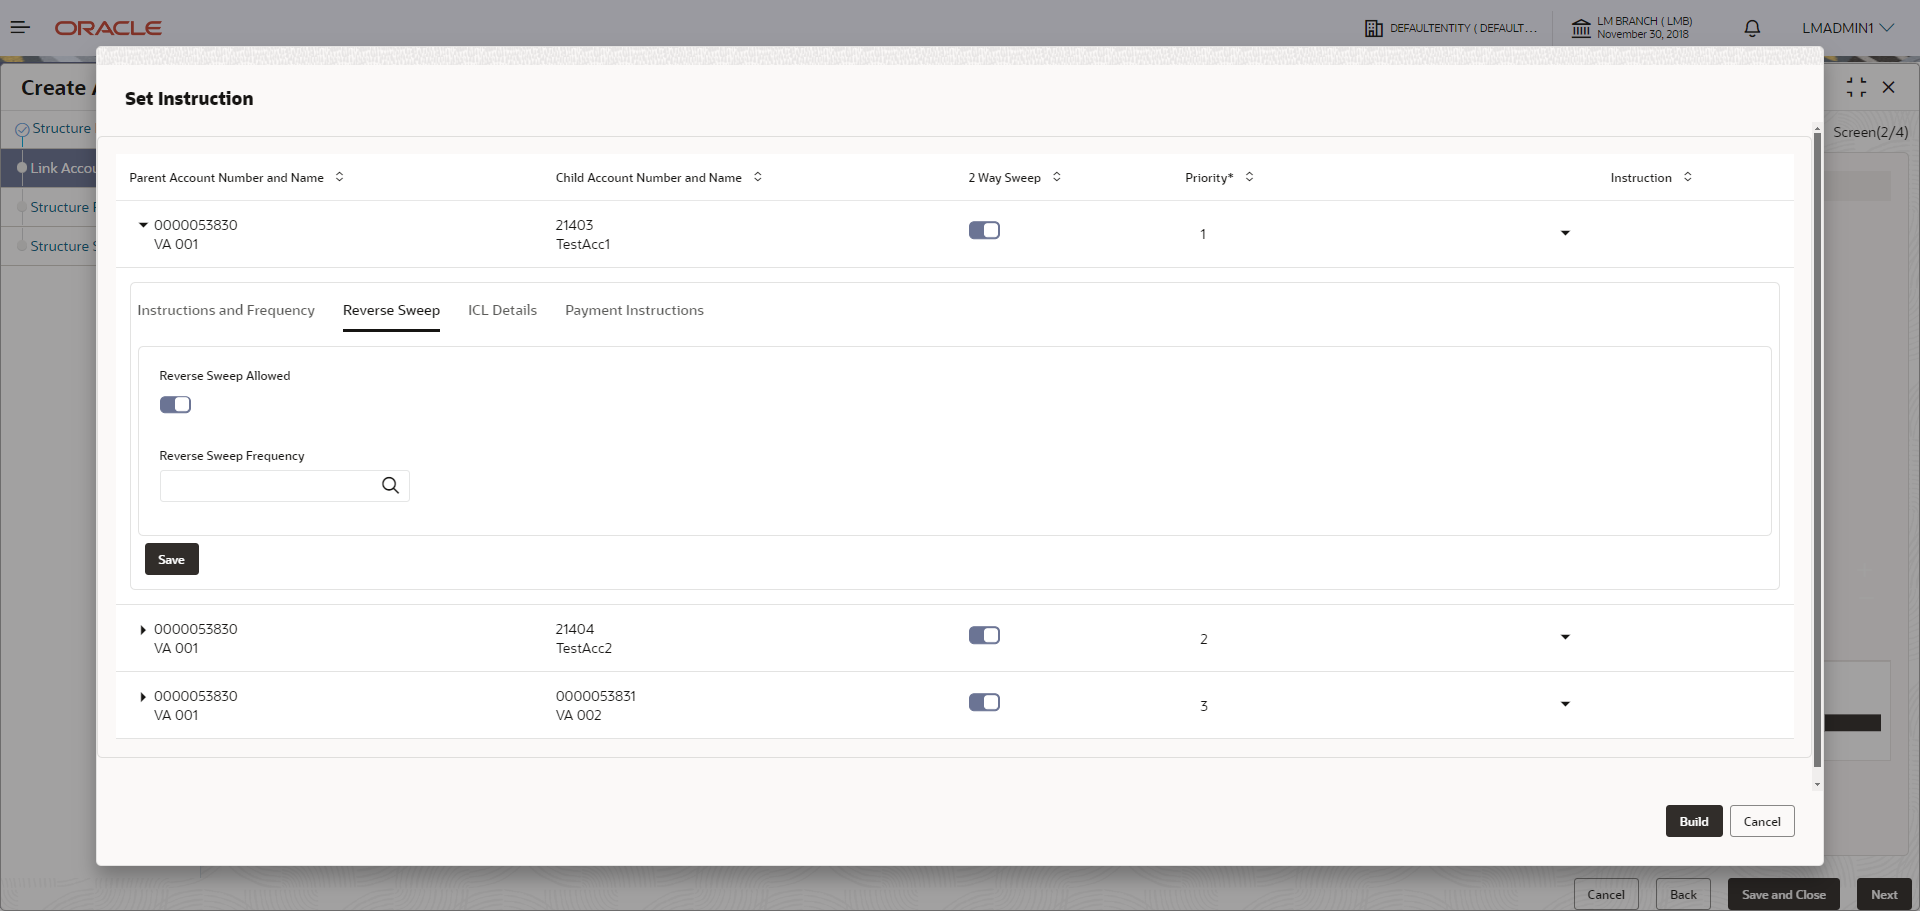Click the Save button
Image resolution: width=1920 pixels, height=911 pixels.
[172, 560]
